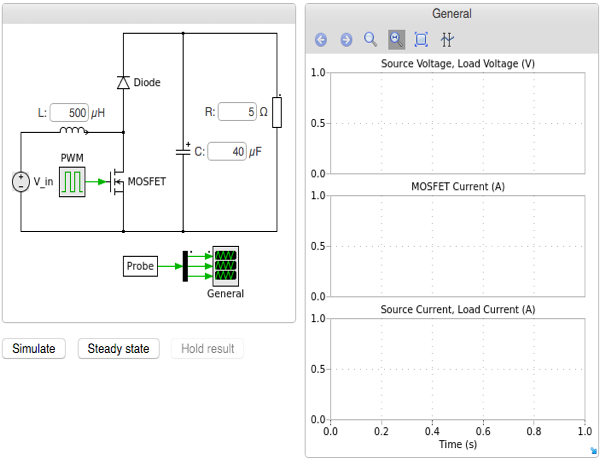
Task: Click the Source Voltage, Load Voltage plot
Action: click(x=458, y=123)
